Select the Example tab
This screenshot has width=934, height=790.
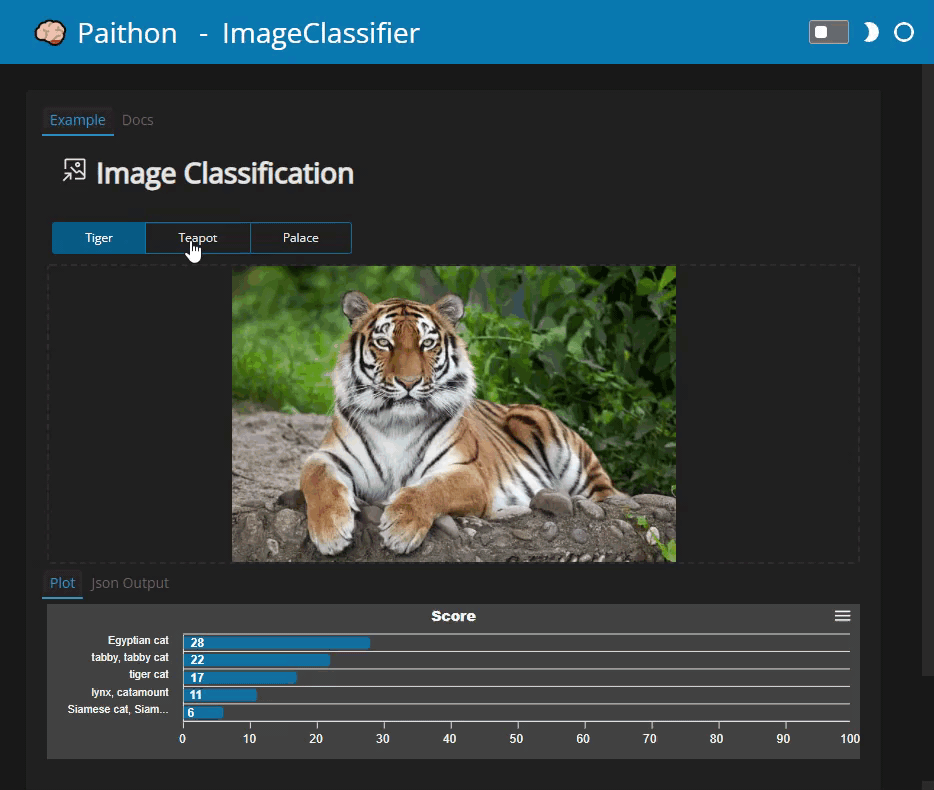(78, 120)
